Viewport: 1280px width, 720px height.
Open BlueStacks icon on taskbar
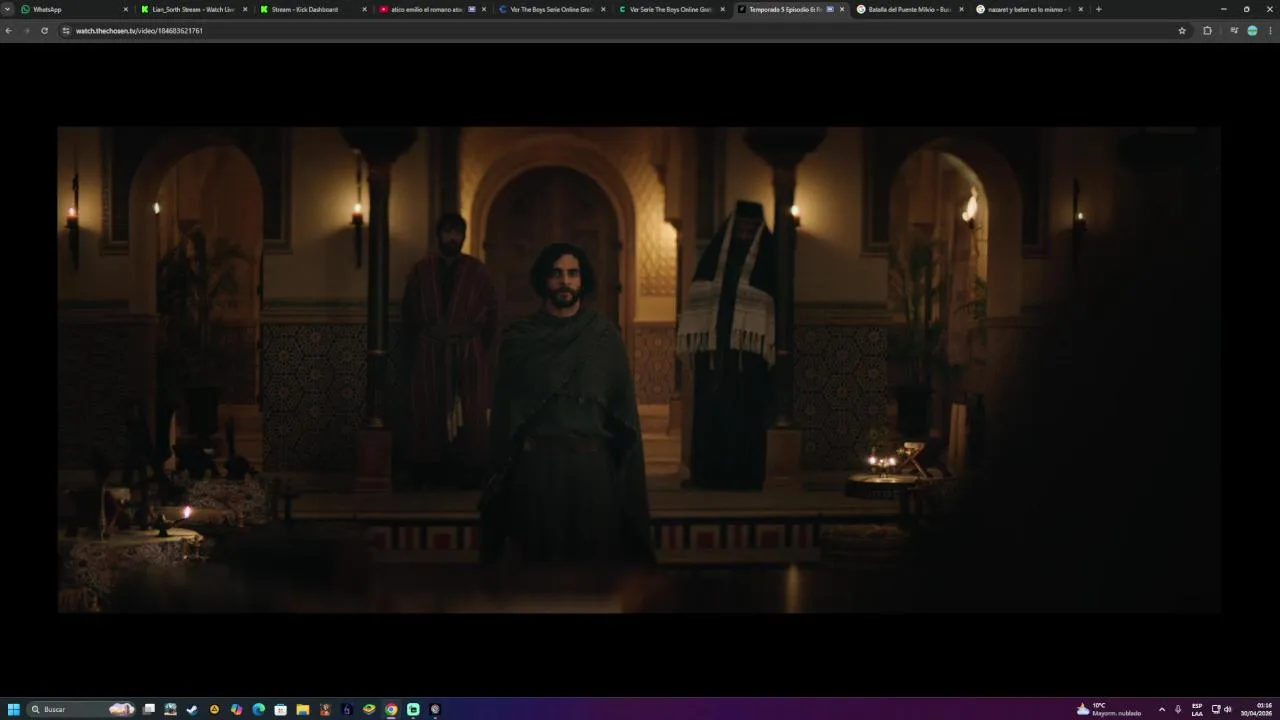(x=369, y=709)
